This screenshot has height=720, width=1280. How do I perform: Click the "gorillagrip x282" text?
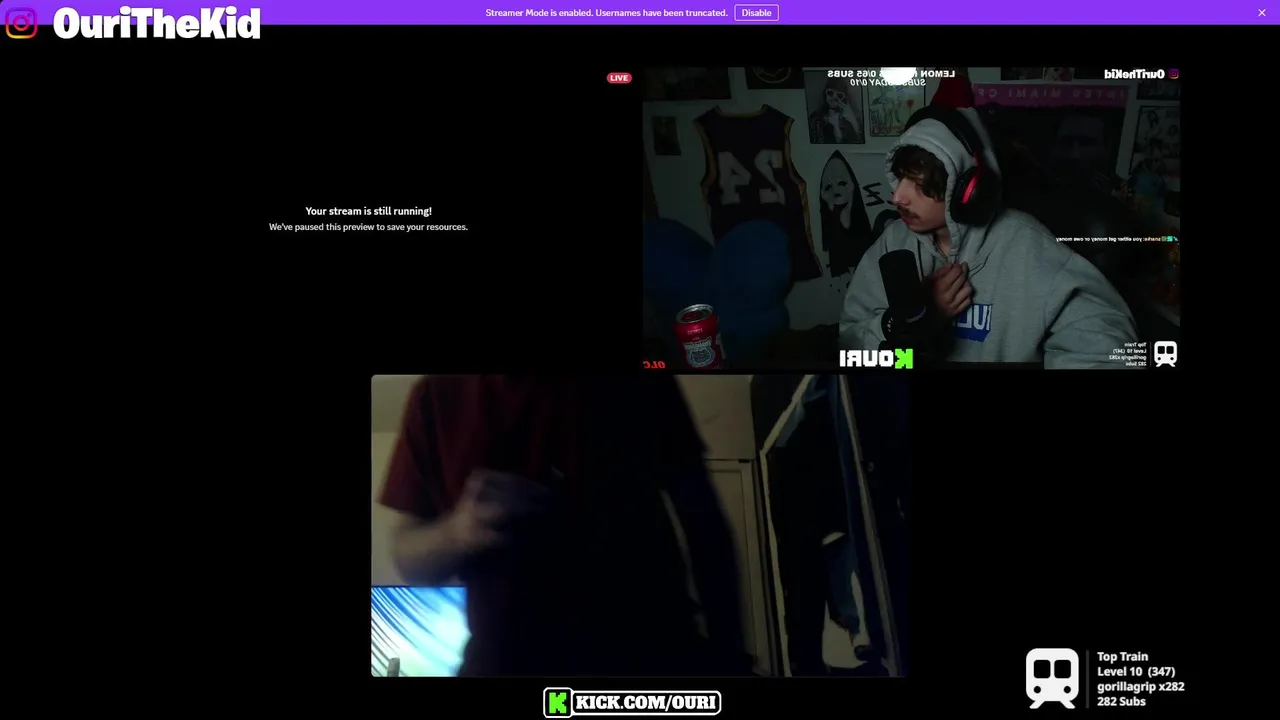pyautogui.click(x=1141, y=687)
